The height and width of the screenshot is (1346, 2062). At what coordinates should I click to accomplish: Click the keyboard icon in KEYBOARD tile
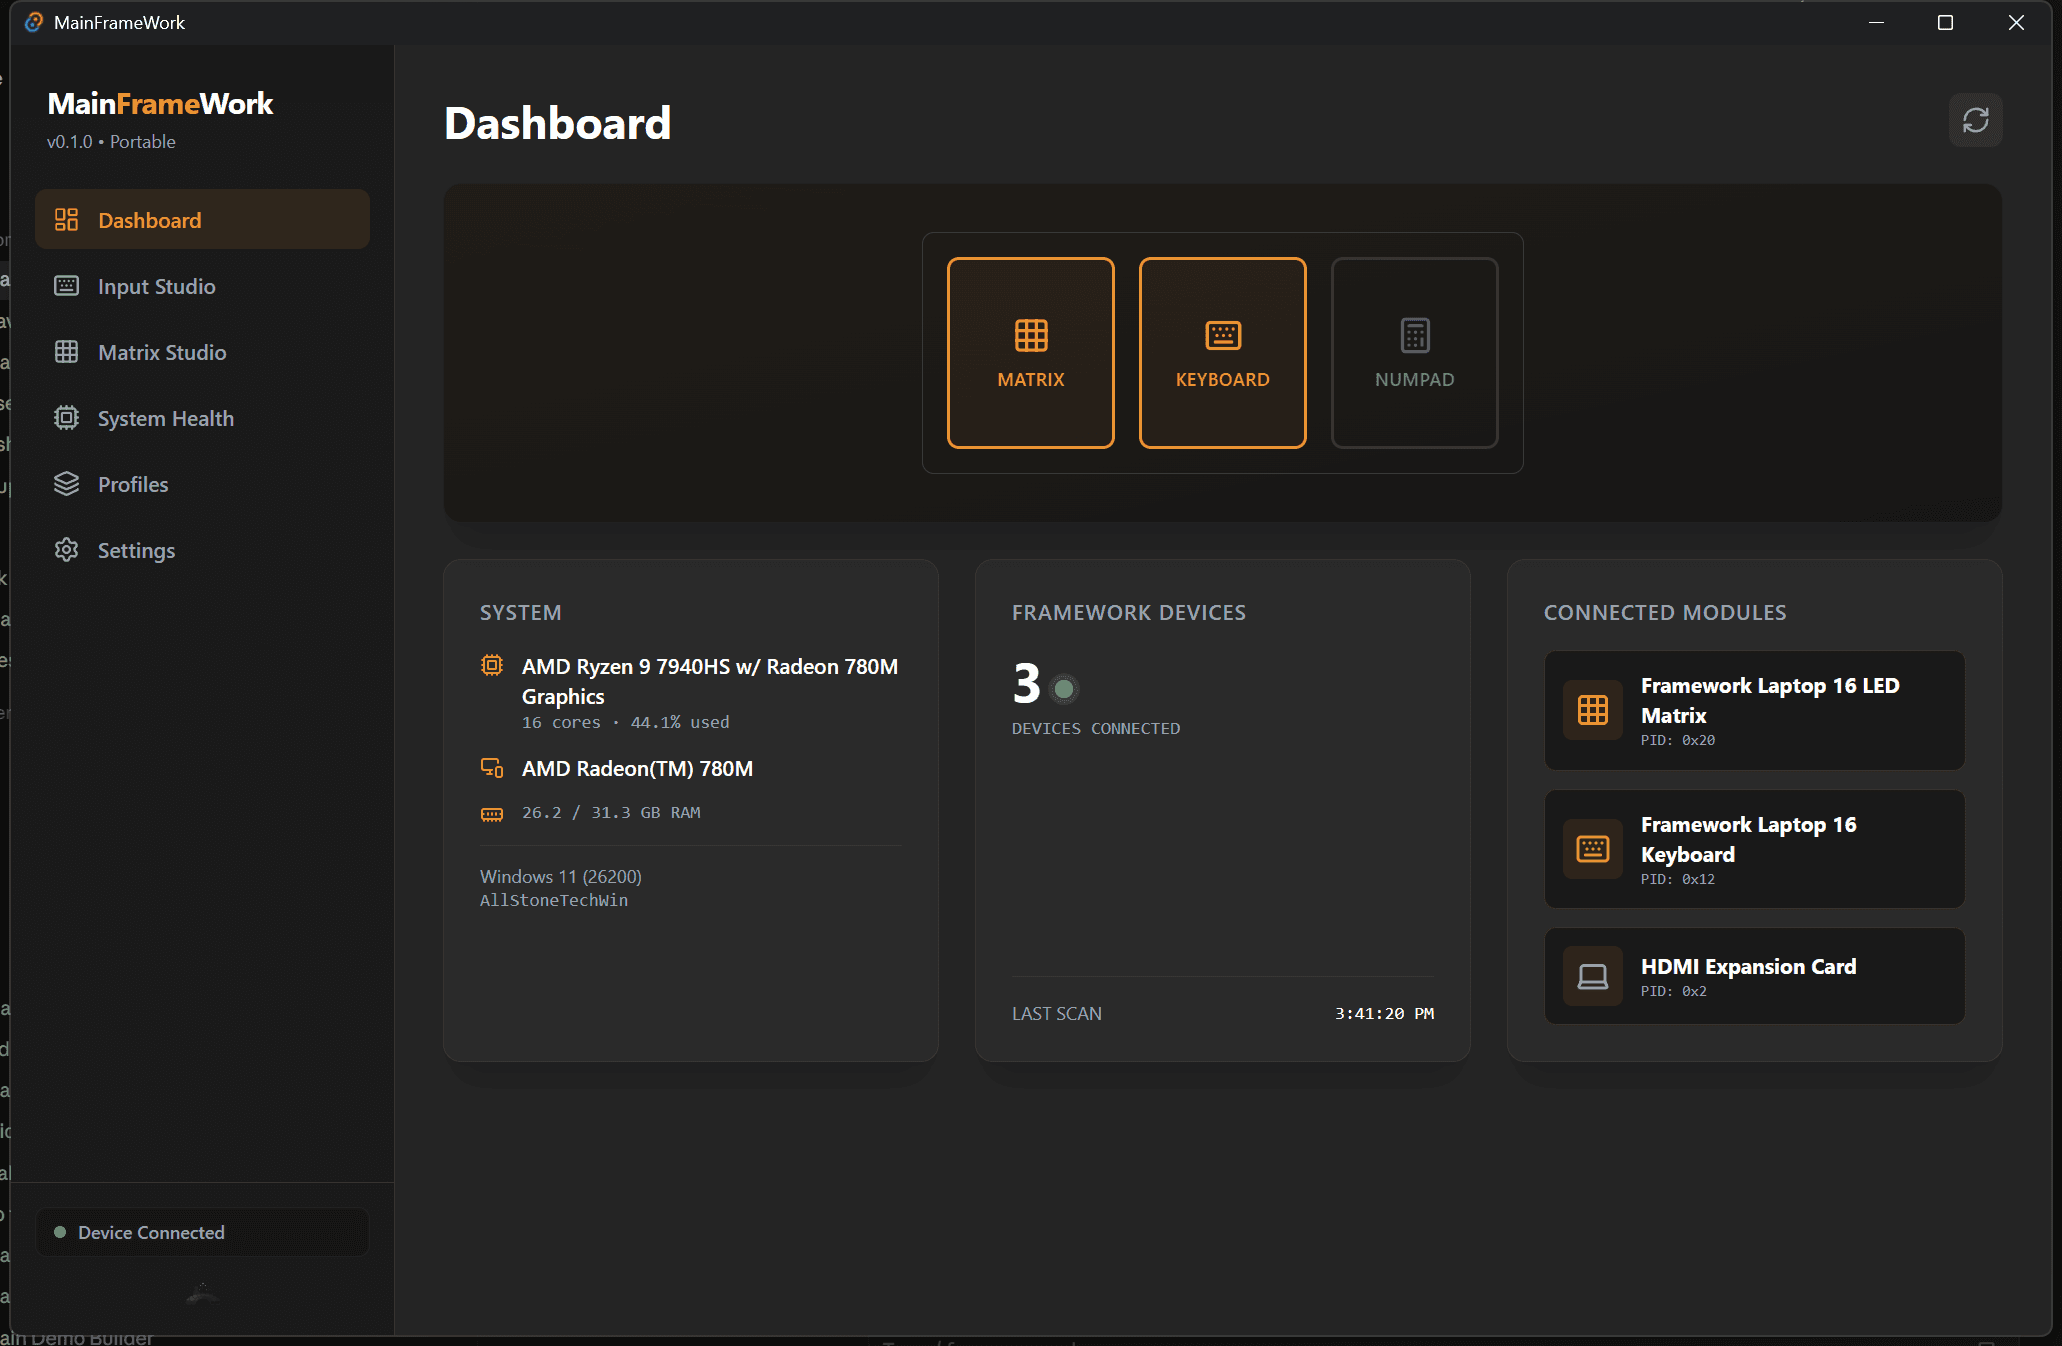[1223, 336]
